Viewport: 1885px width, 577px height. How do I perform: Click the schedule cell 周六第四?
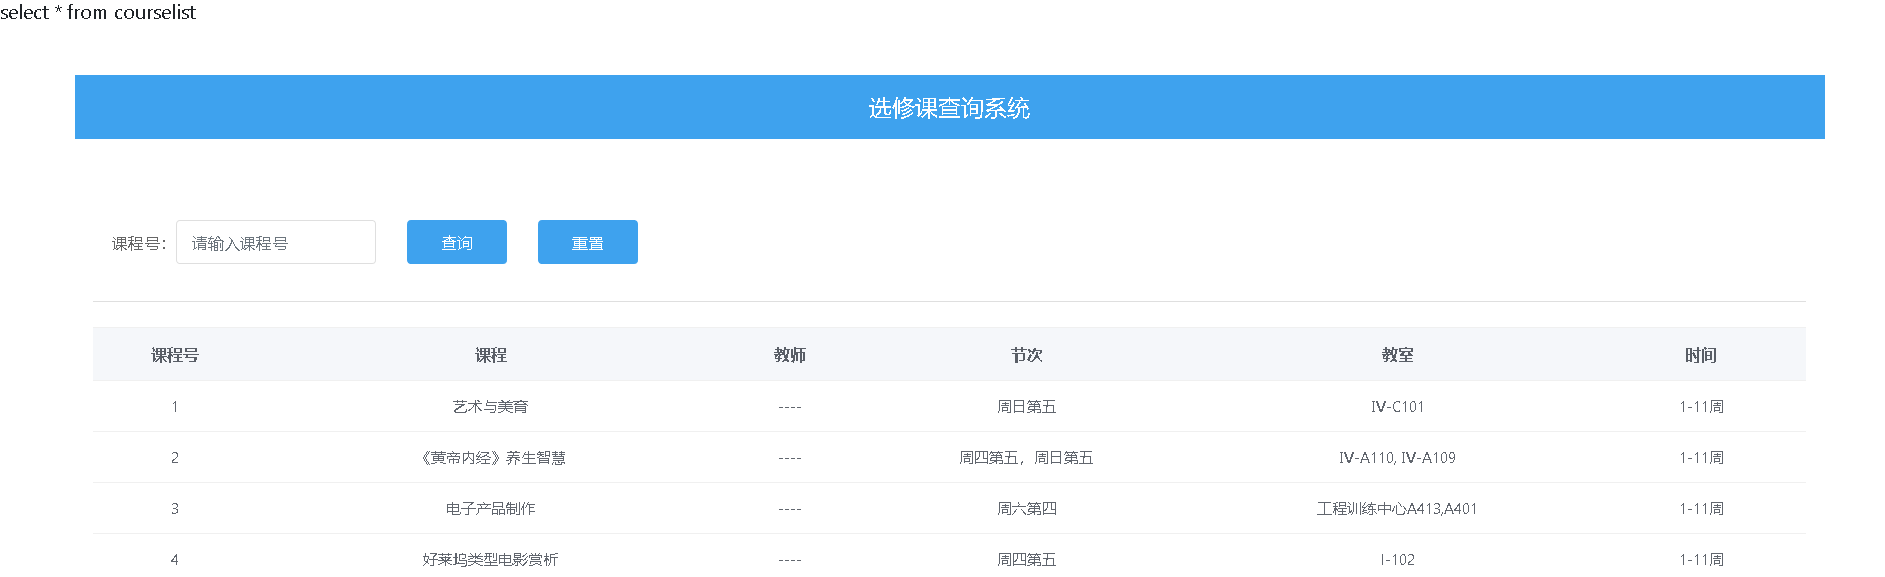(x=1027, y=509)
